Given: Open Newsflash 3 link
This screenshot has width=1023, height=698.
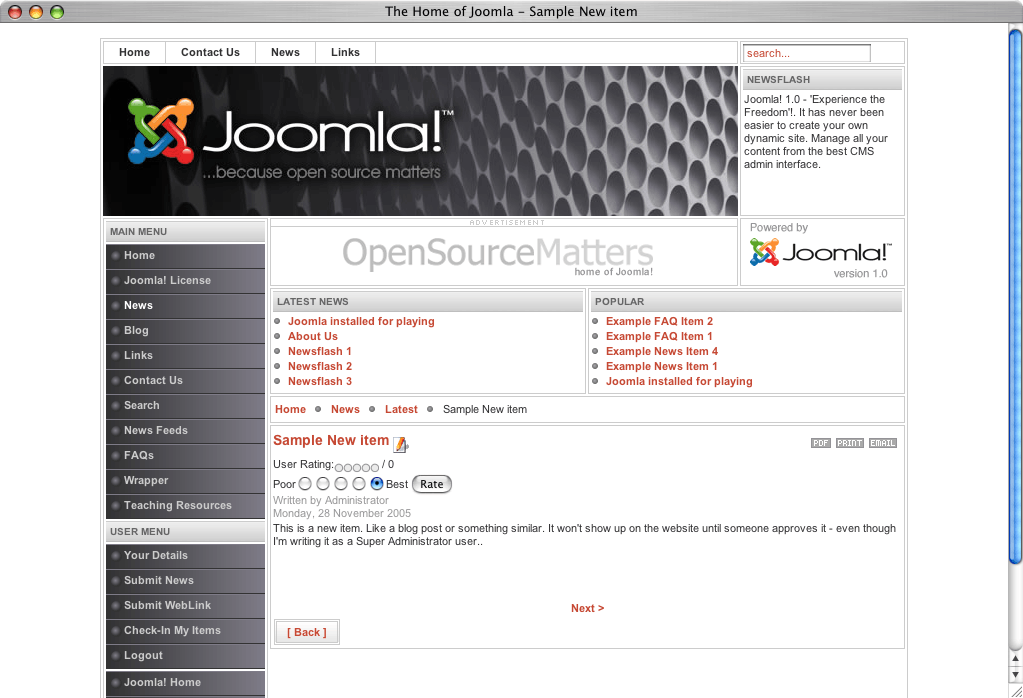Looking at the screenshot, I should point(320,381).
